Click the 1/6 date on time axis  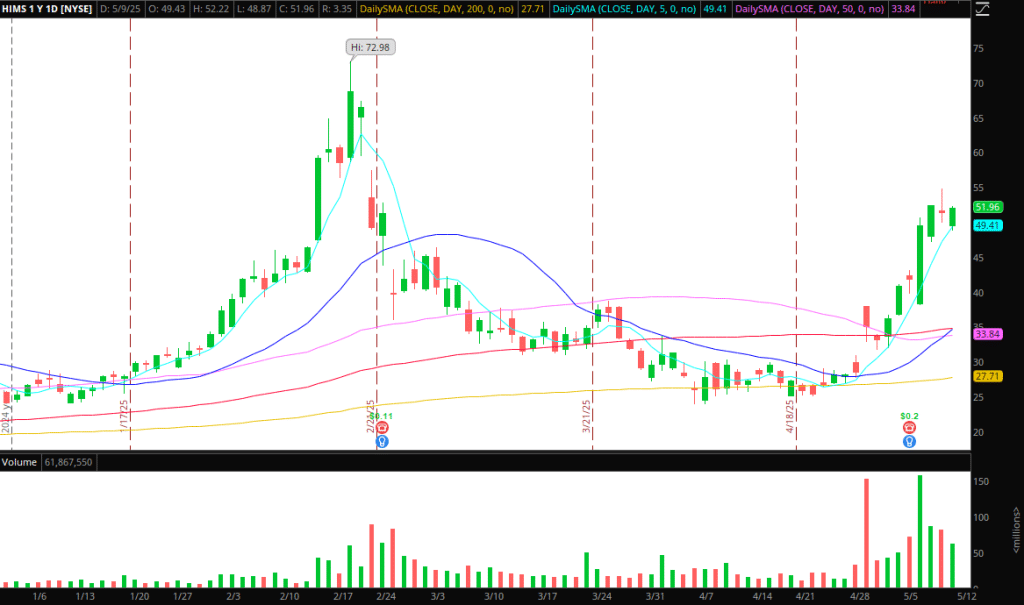tap(39, 596)
